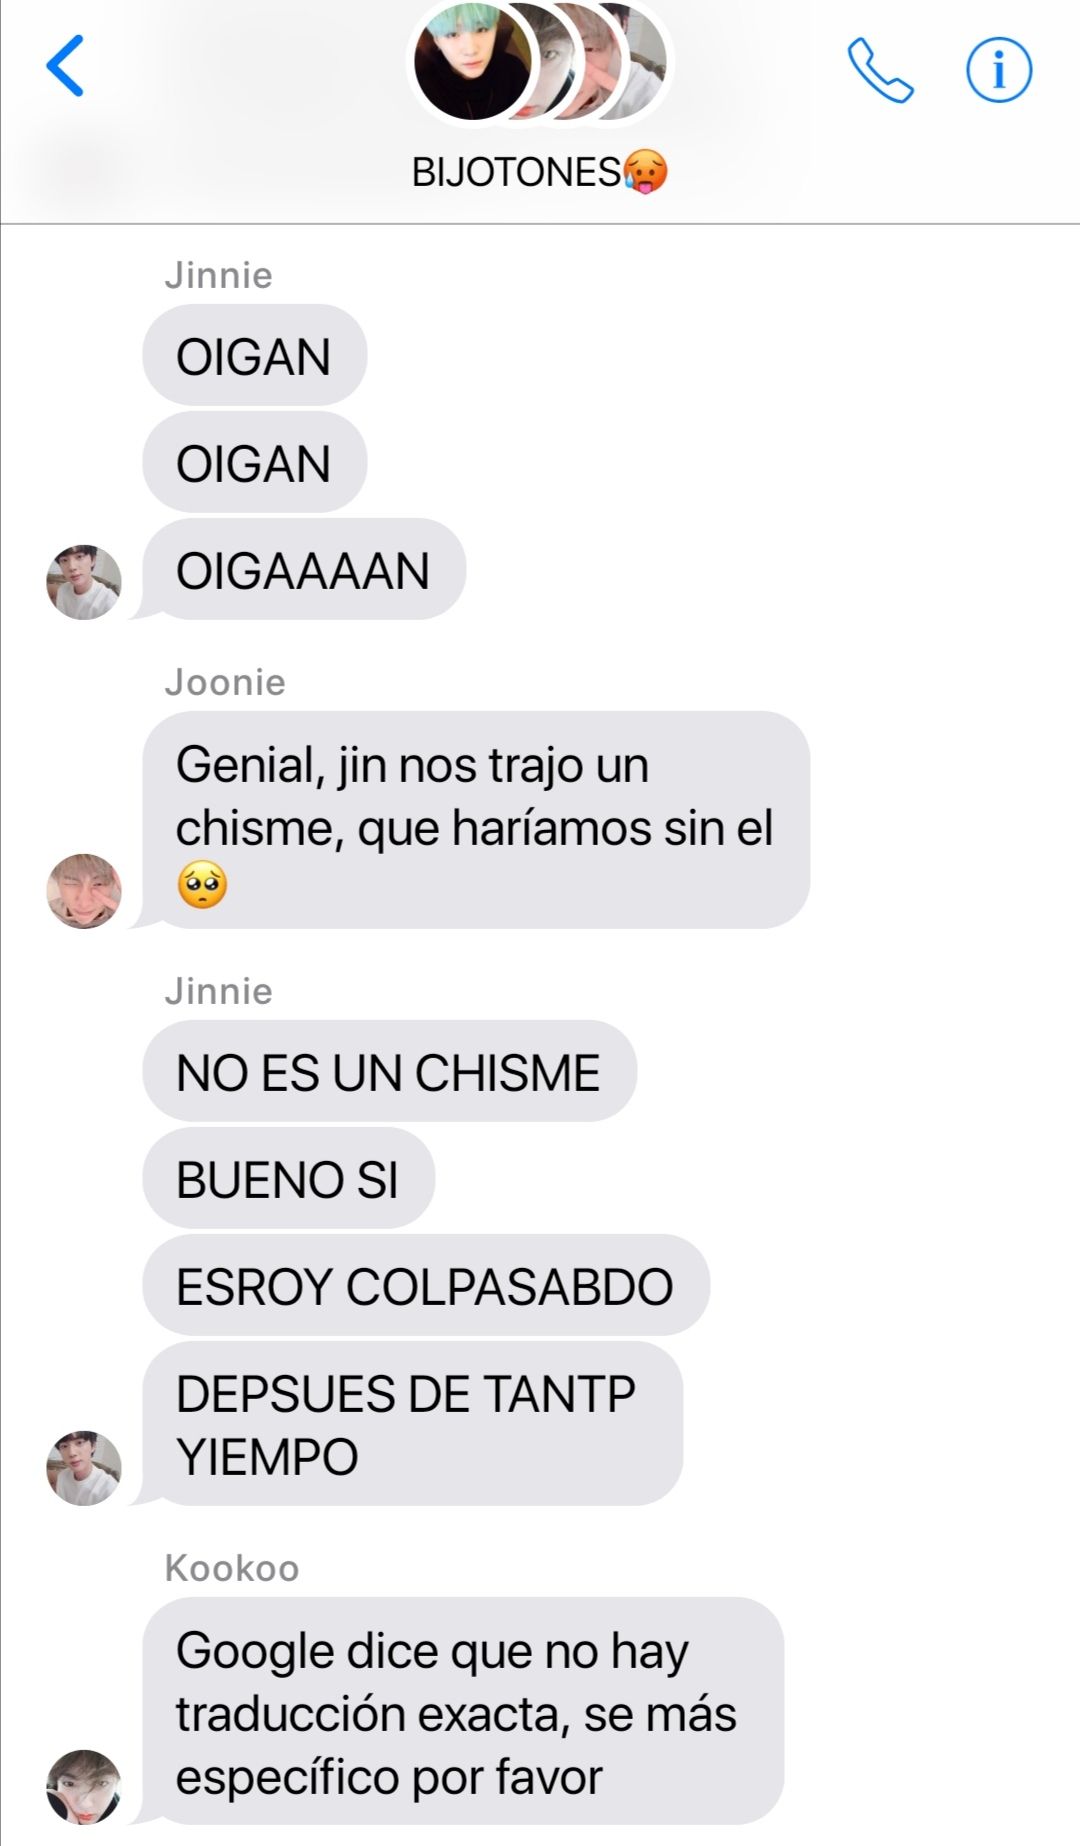
Task: Tap the group avatar cluster at the top
Action: click(540, 62)
